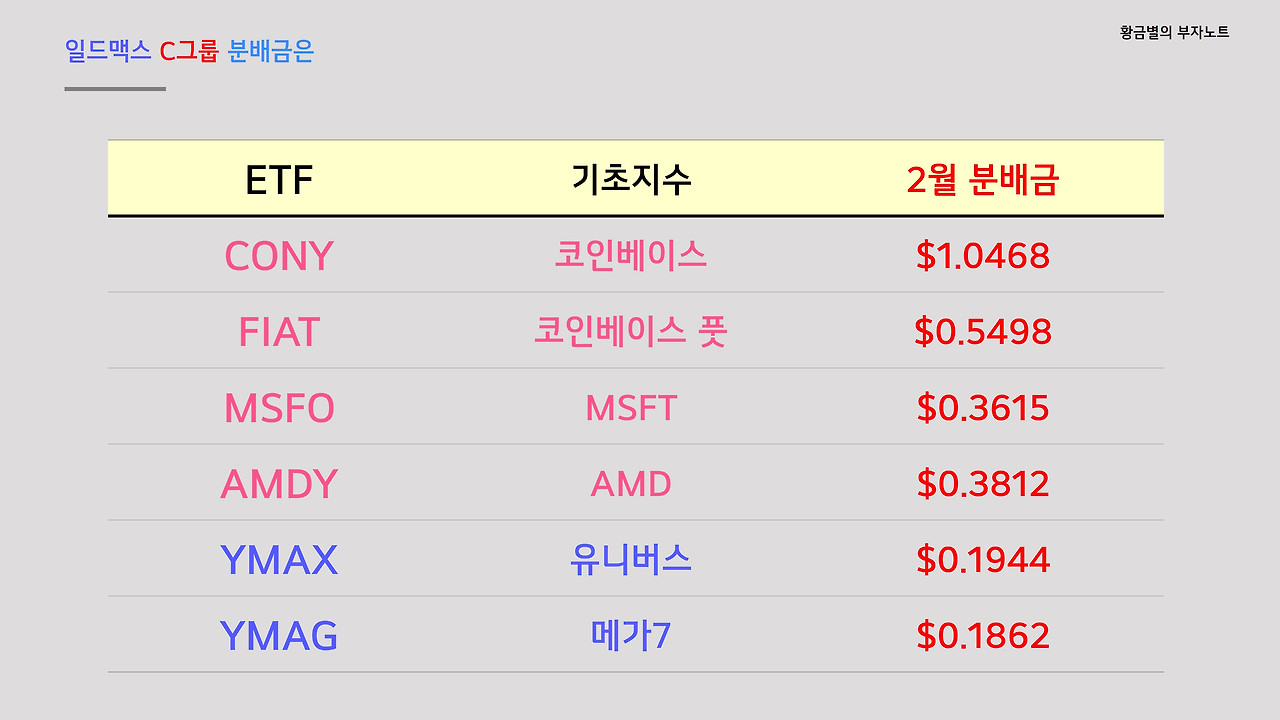Click the YMAG ticker text

[278, 636]
